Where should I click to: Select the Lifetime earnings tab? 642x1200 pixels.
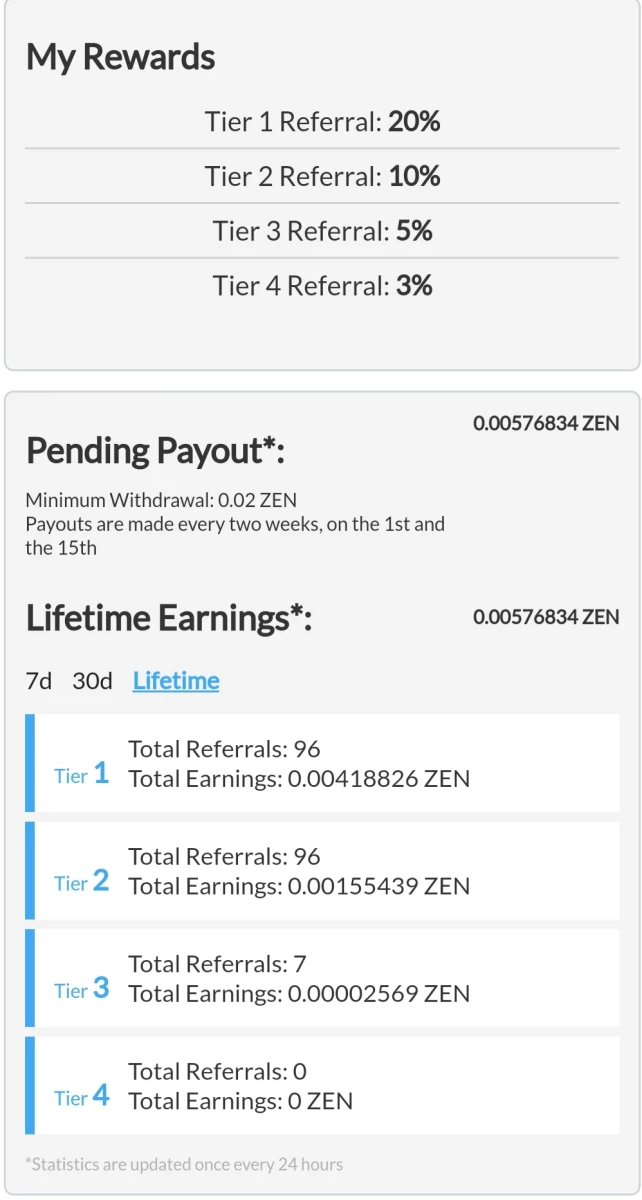(176, 681)
